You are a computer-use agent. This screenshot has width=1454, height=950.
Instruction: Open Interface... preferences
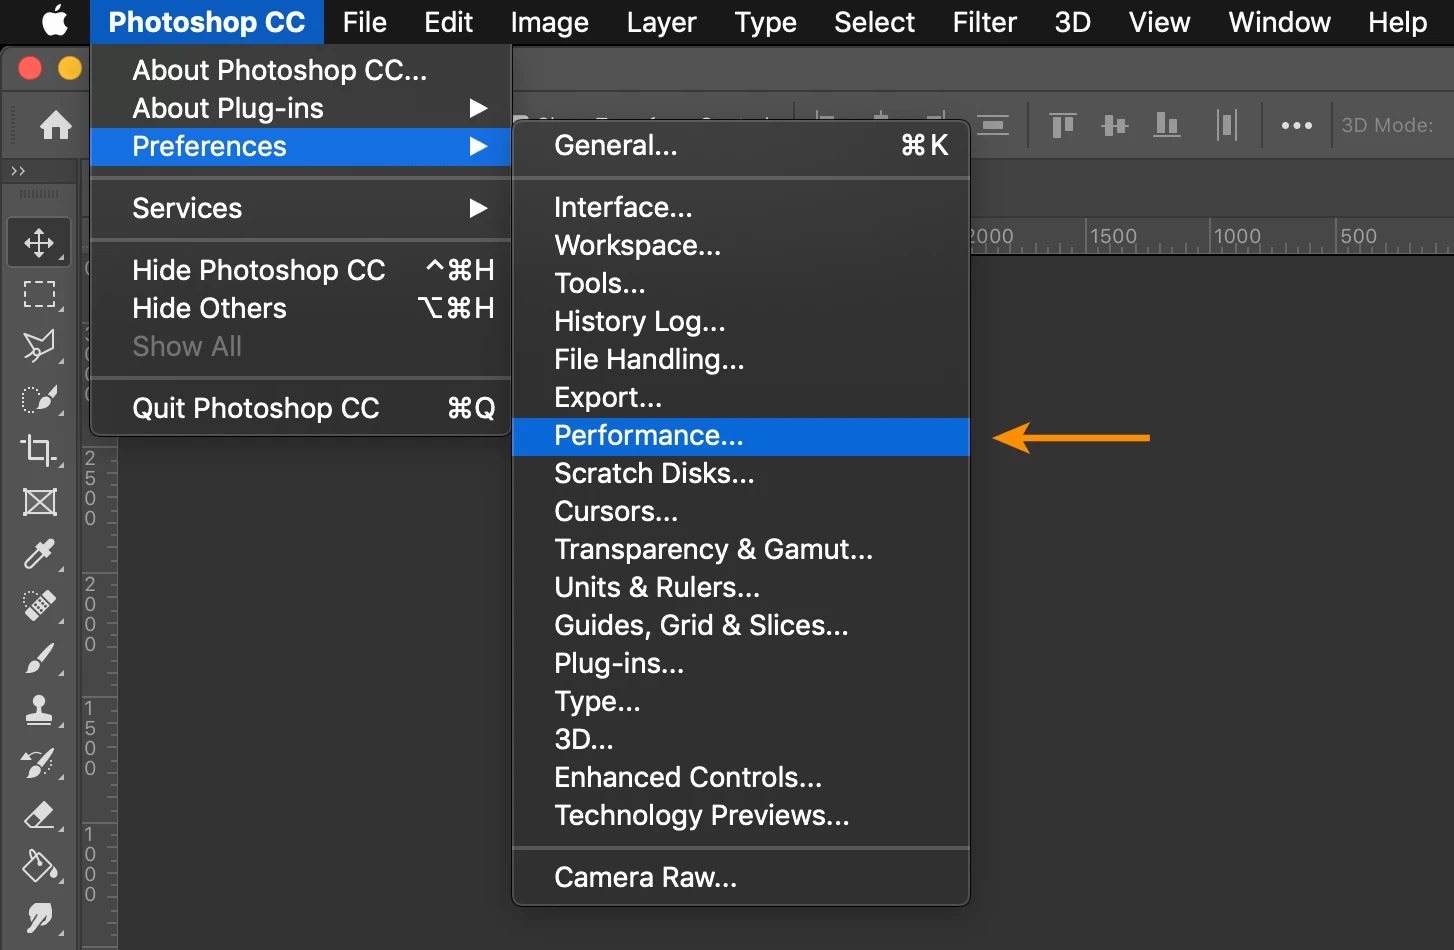tap(741, 207)
